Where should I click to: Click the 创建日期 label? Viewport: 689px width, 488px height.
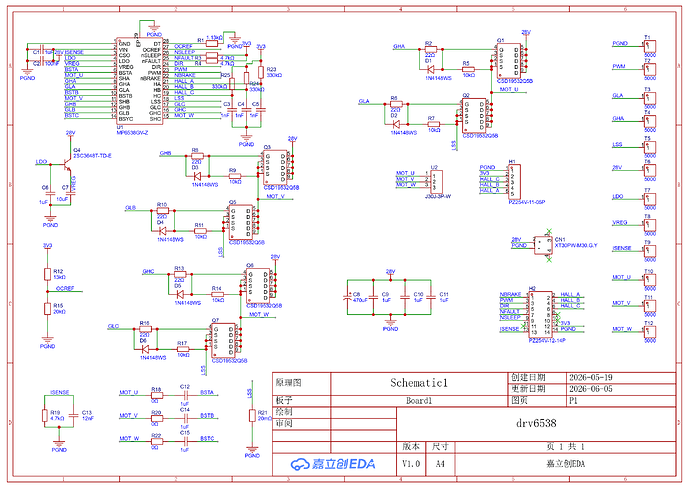click(528, 377)
